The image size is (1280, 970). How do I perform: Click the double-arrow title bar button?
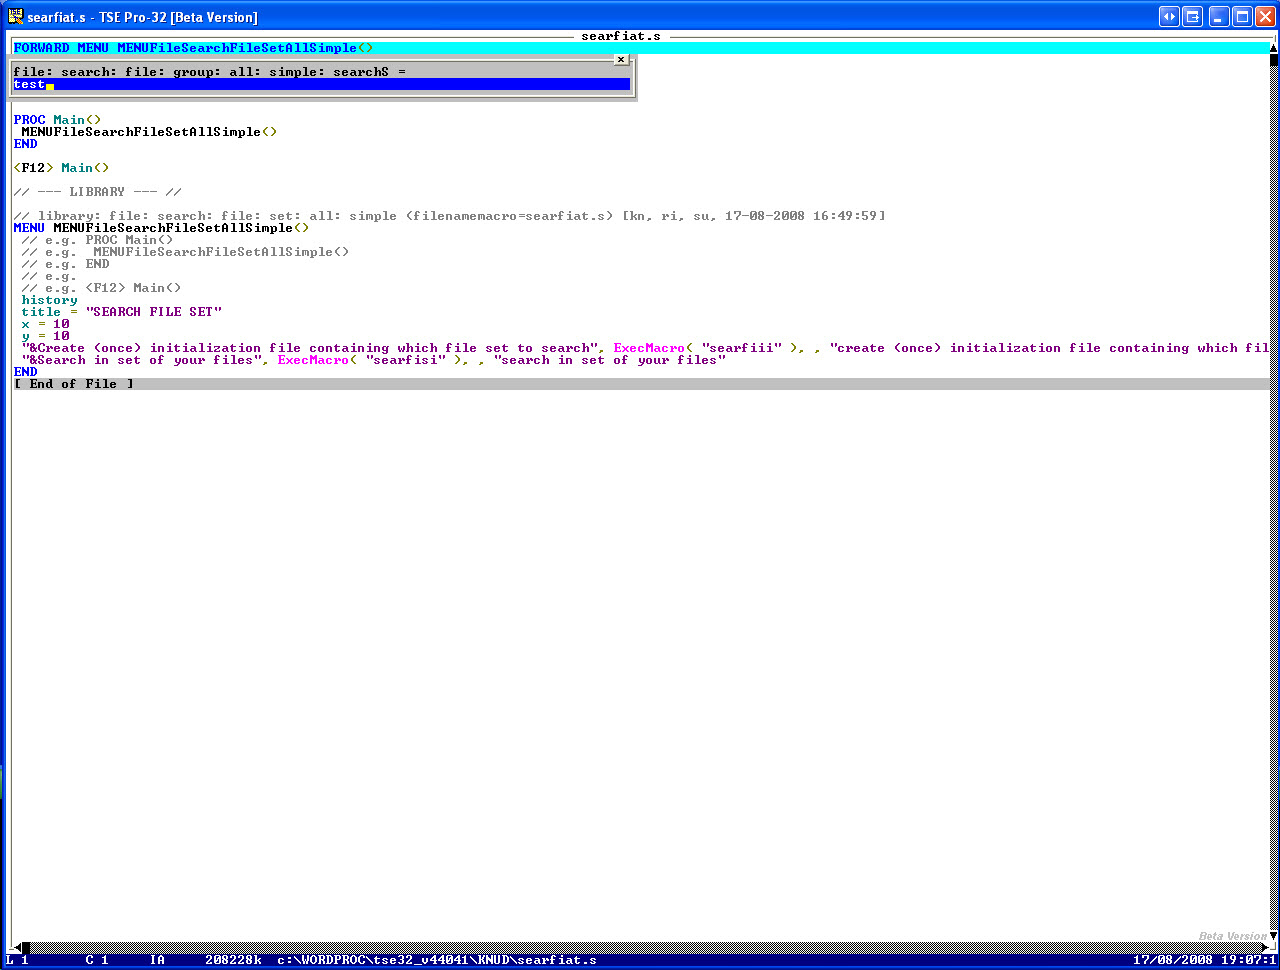point(1169,17)
